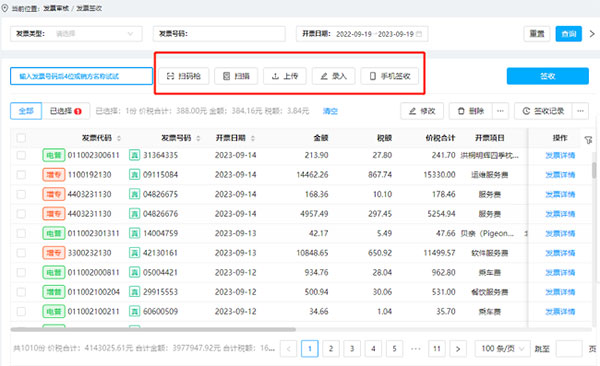600x366 pixels.
Task: Open 签收记录 sign-in records
Action: point(543,111)
